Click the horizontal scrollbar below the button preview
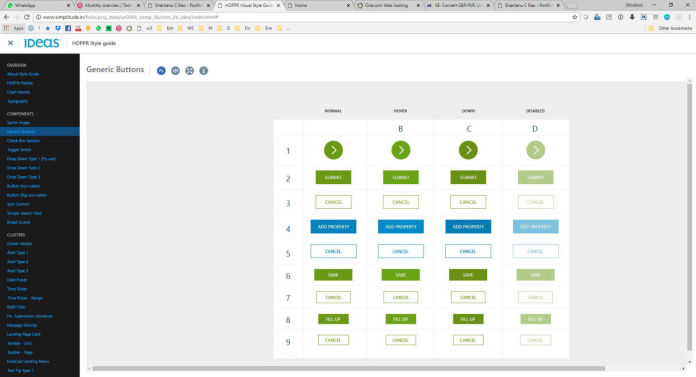This screenshot has width=696, height=377. tap(348, 369)
